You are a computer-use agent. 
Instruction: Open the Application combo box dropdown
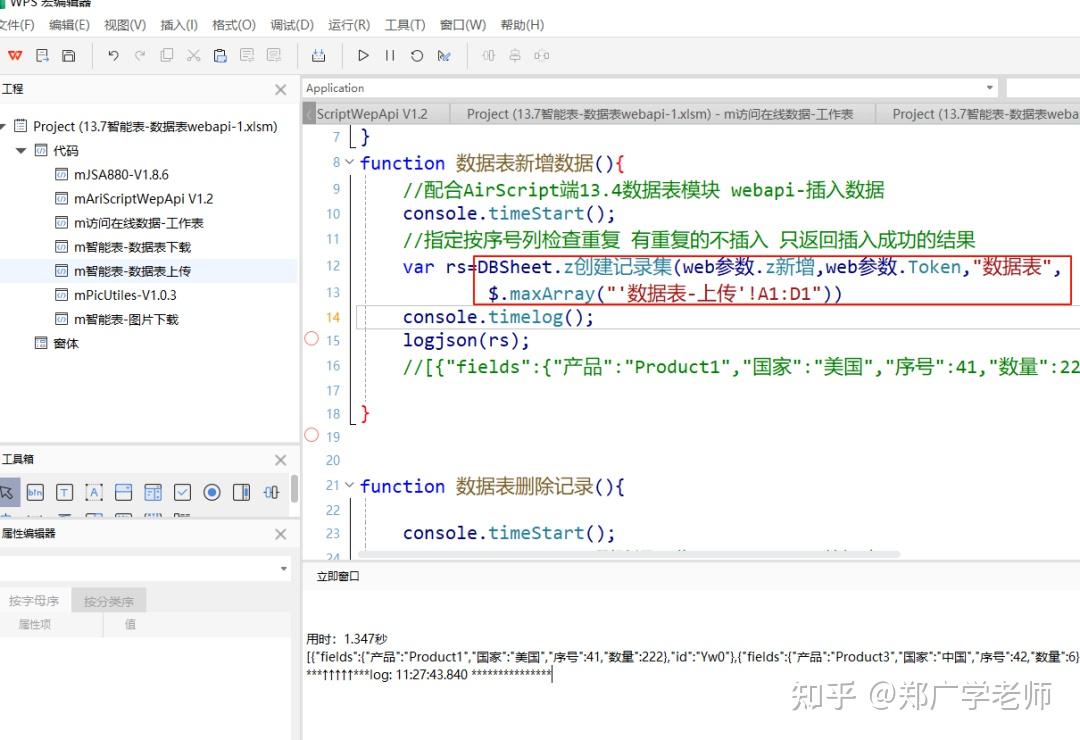[990, 88]
